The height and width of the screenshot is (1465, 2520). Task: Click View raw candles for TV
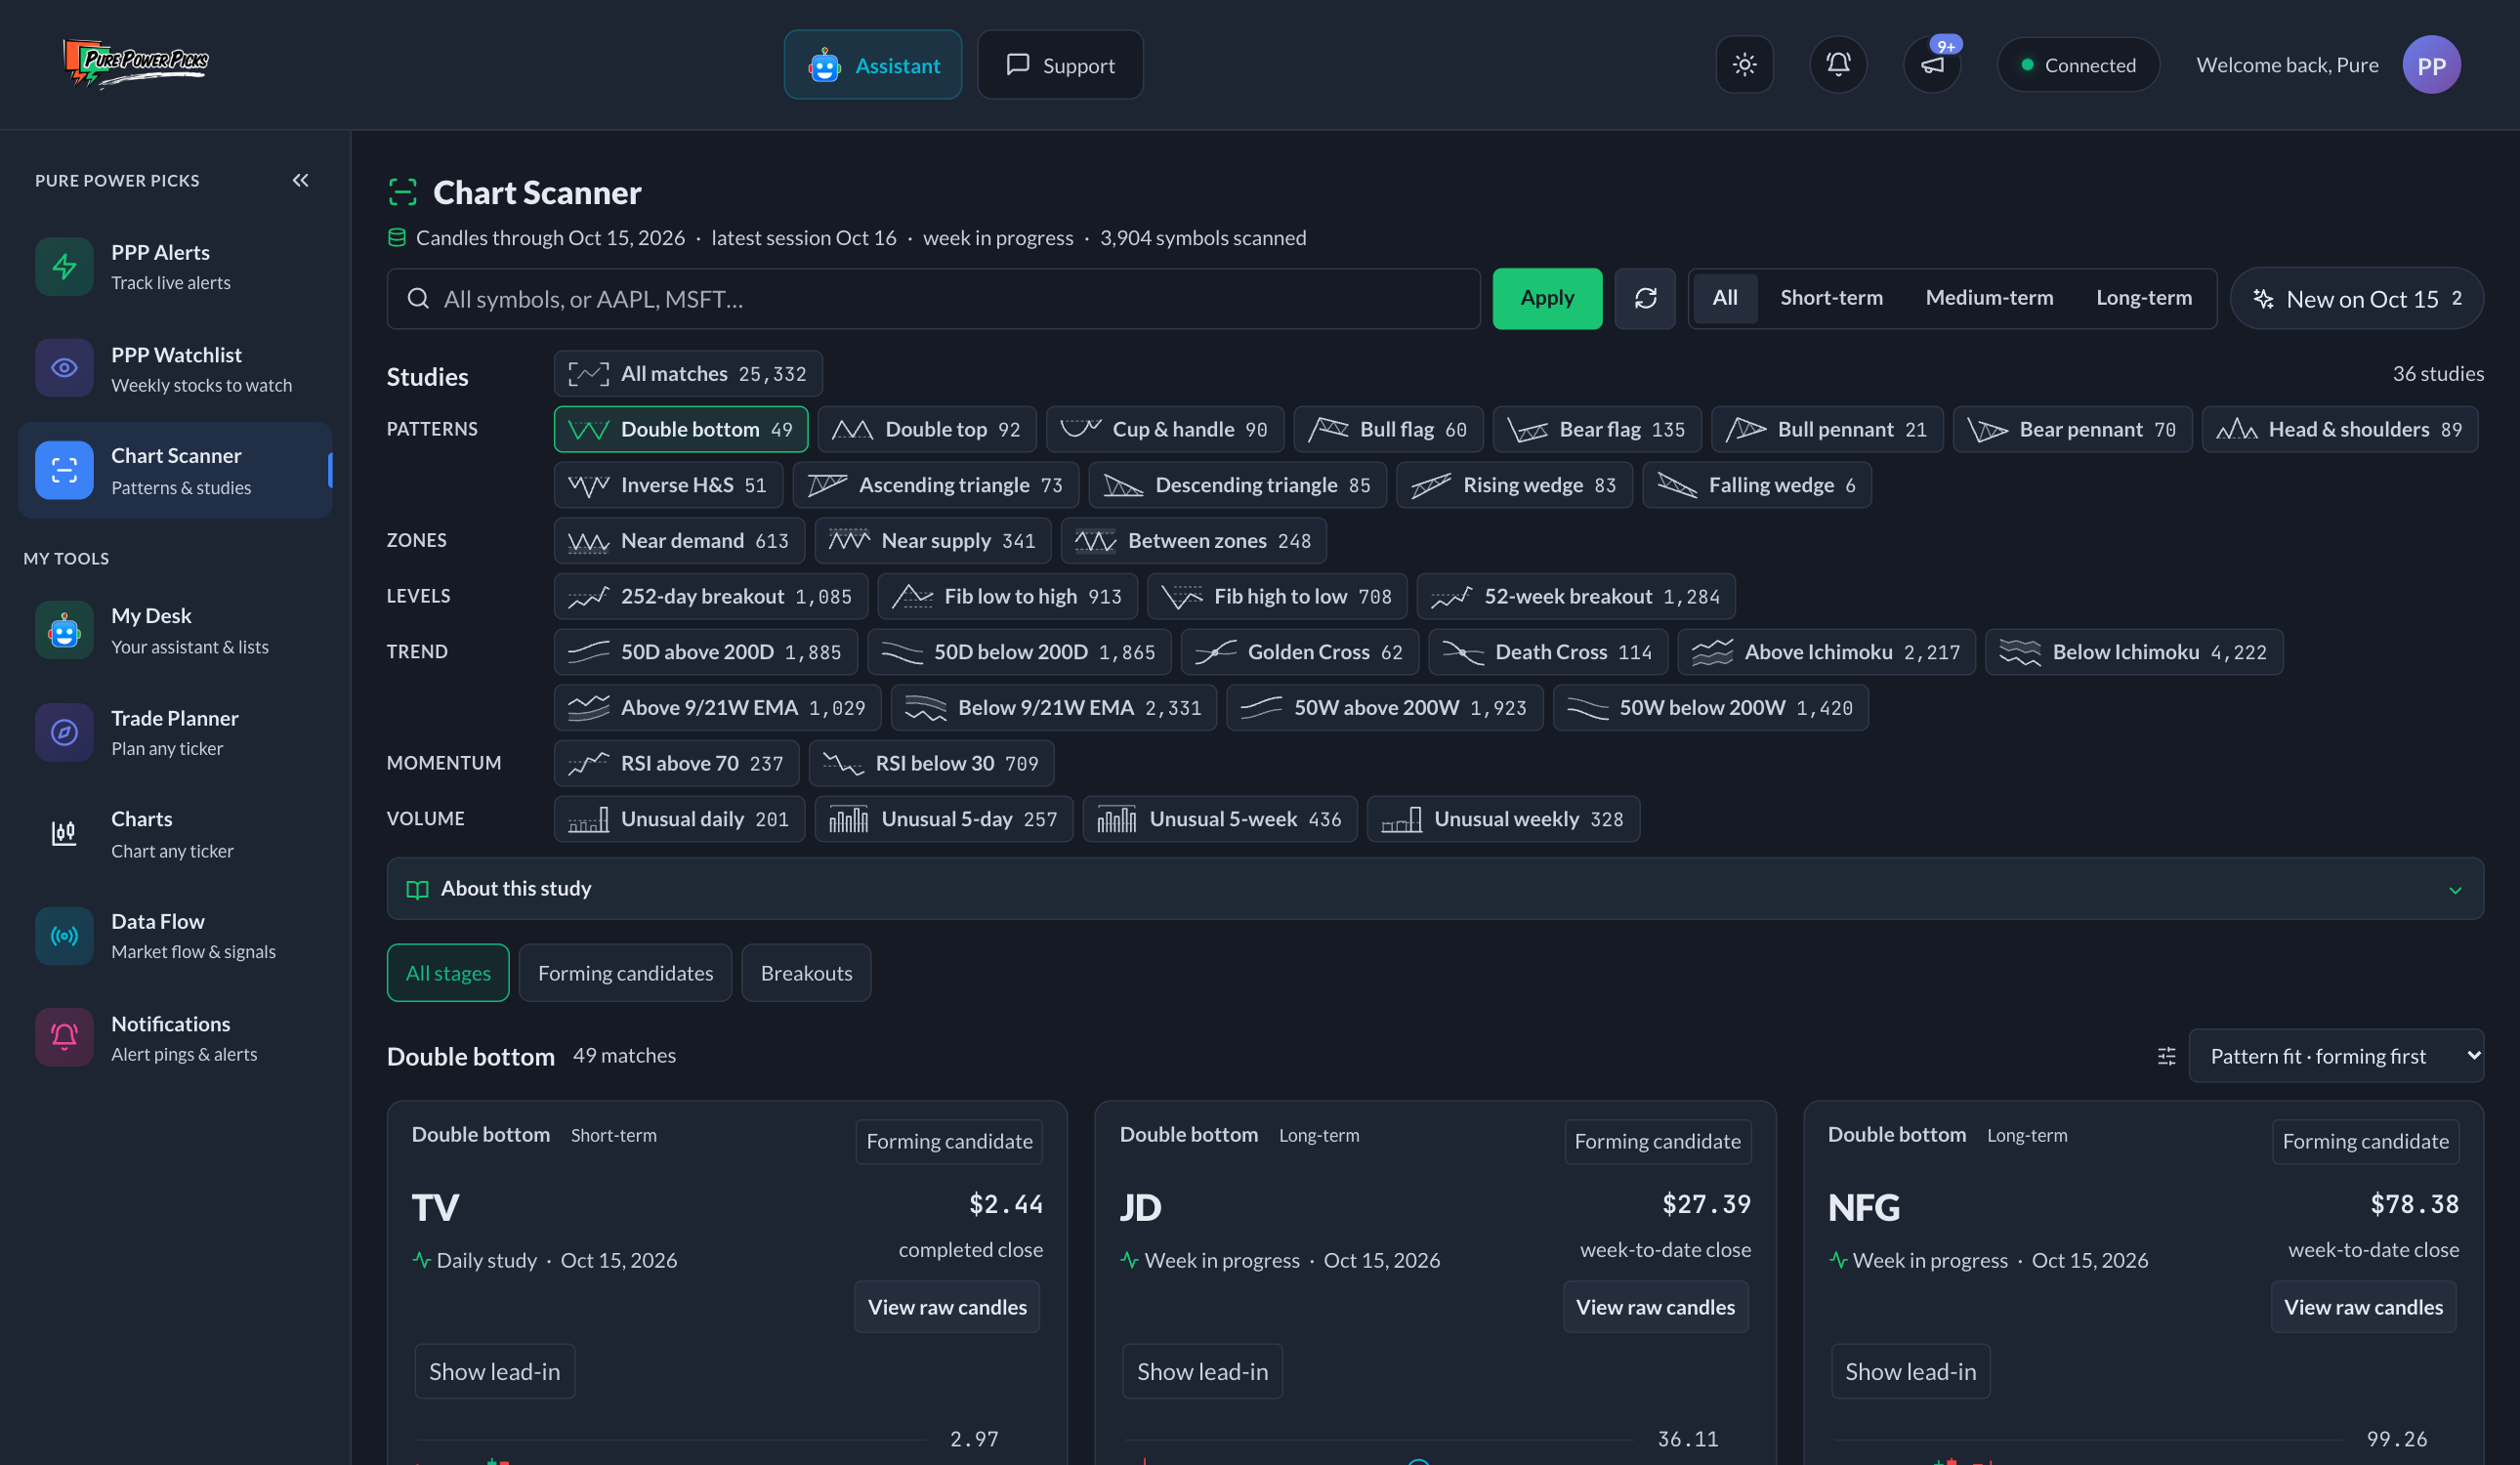(x=947, y=1307)
